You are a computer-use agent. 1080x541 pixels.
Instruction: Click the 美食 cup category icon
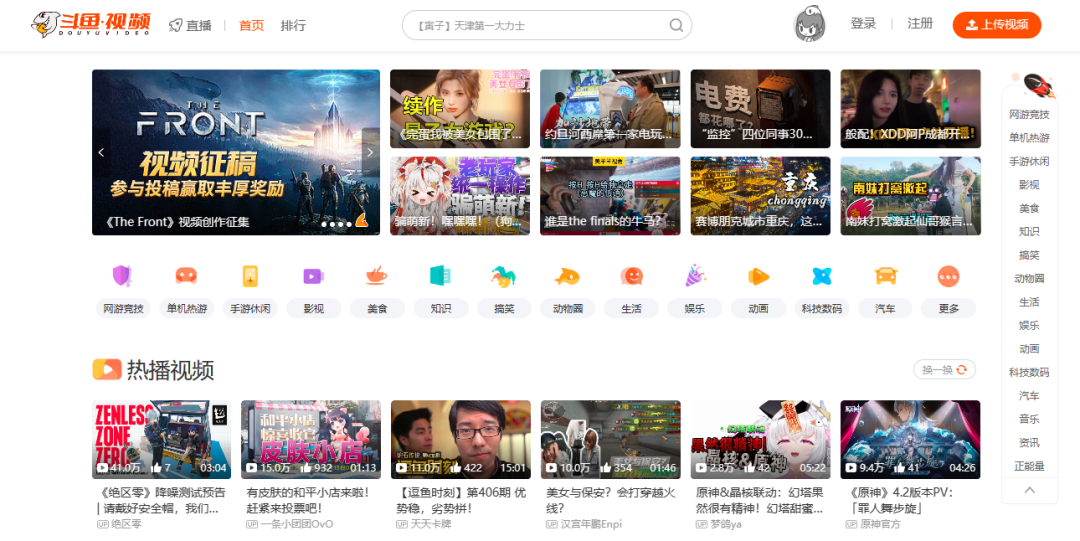(x=377, y=276)
